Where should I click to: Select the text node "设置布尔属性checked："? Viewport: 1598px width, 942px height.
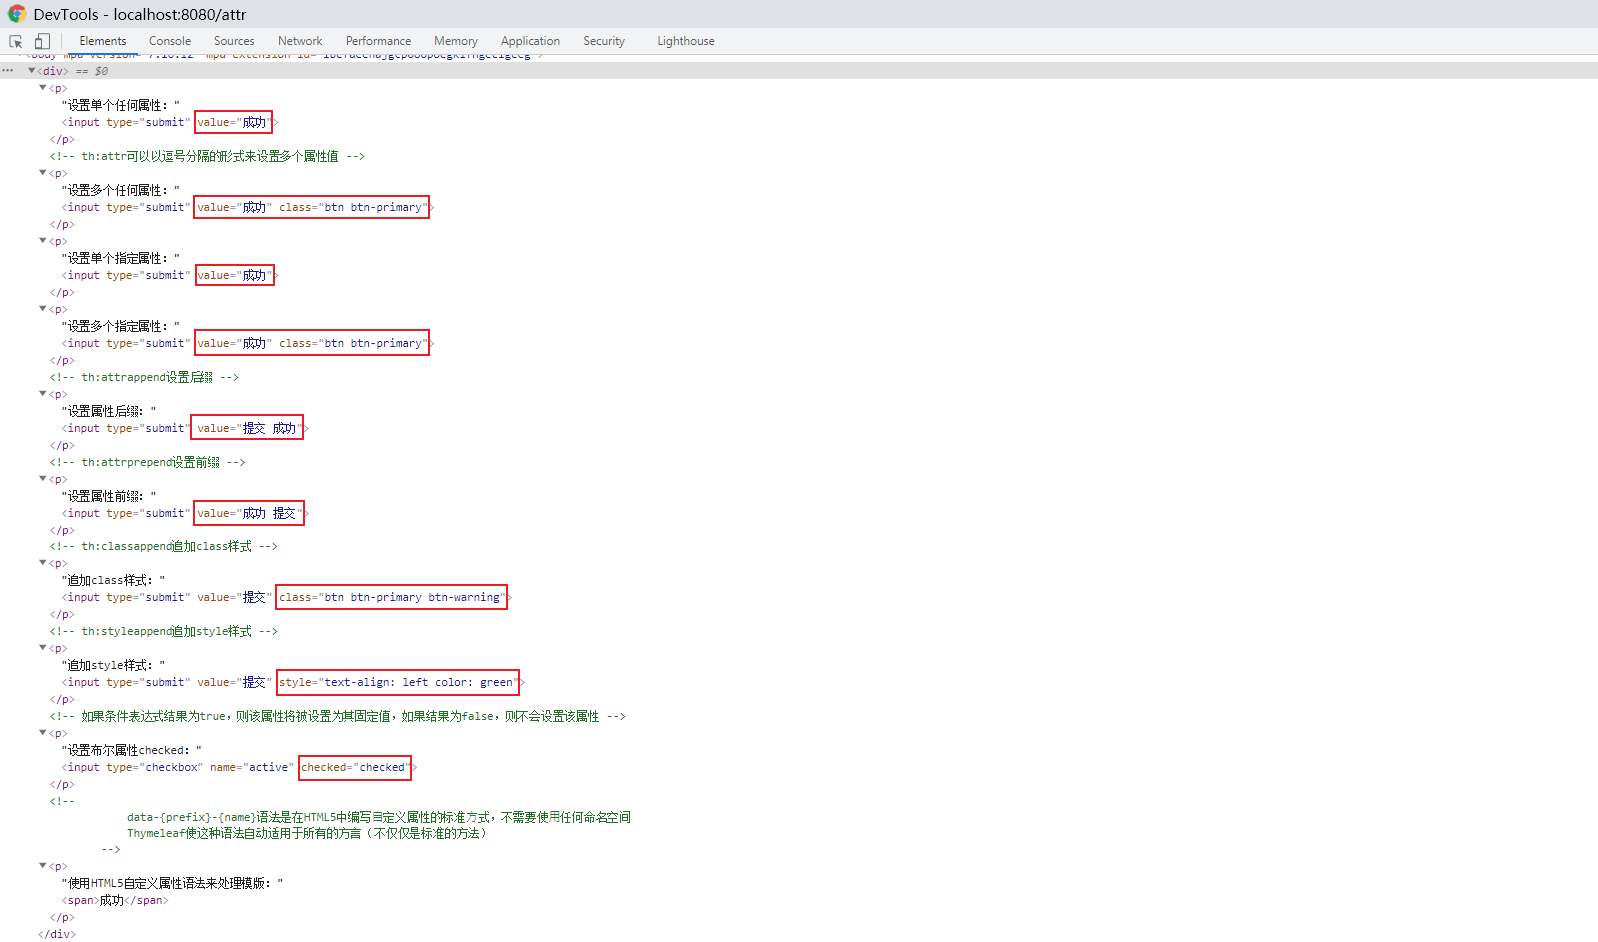(x=132, y=750)
